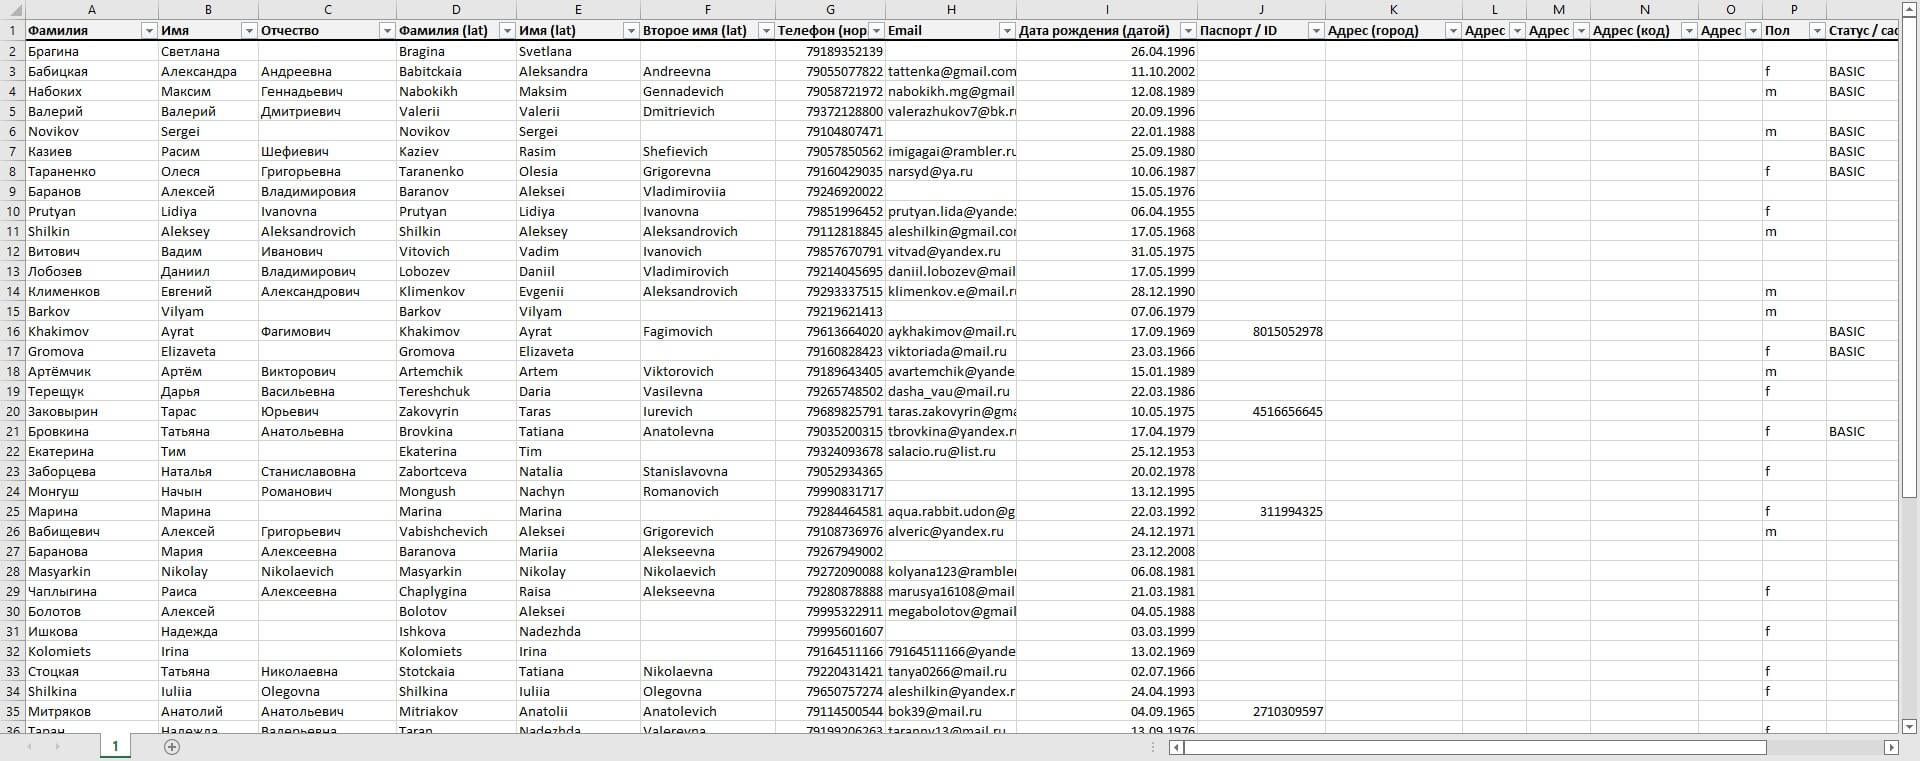Select the cell containing Заковырин
The width and height of the screenshot is (1920, 761).
point(92,411)
